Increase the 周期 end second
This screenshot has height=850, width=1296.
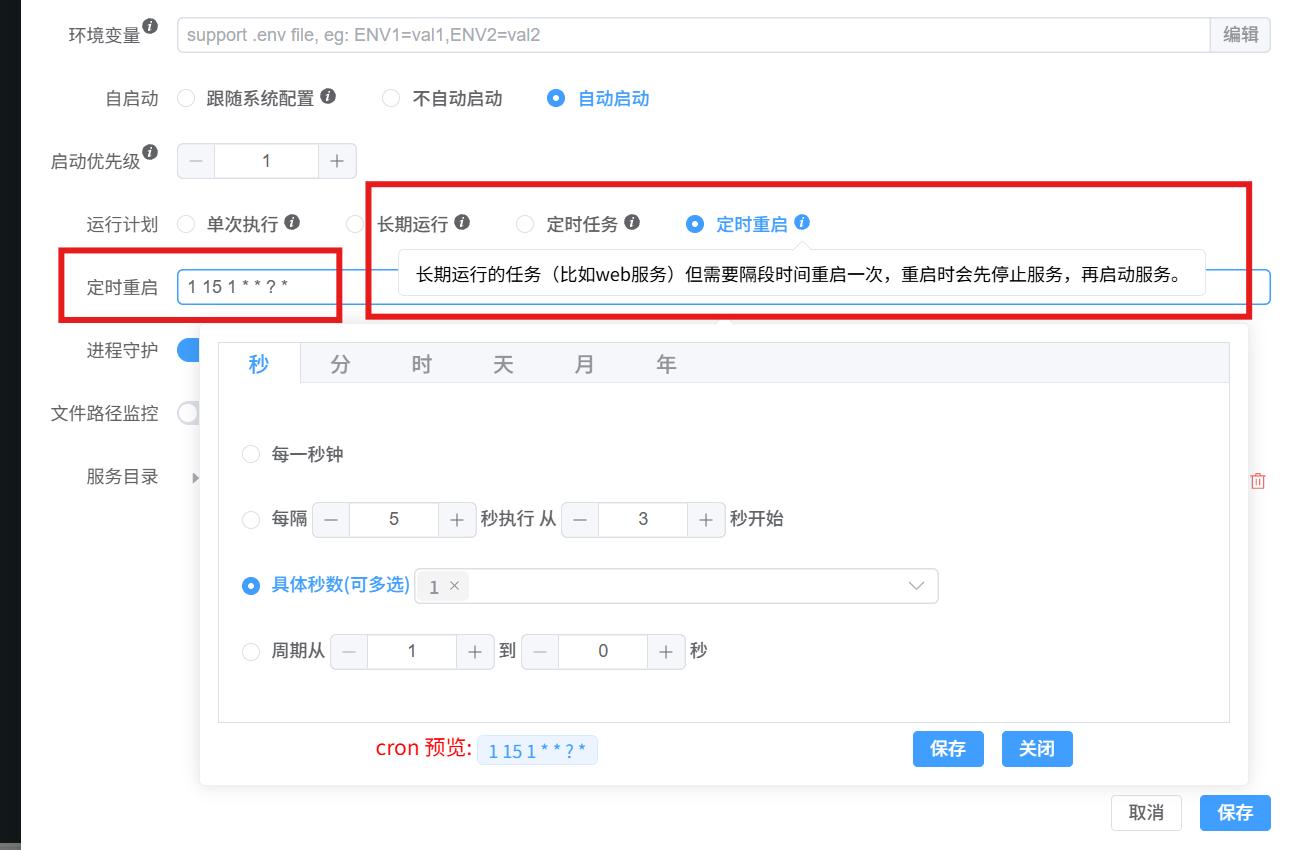pos(666,652)
